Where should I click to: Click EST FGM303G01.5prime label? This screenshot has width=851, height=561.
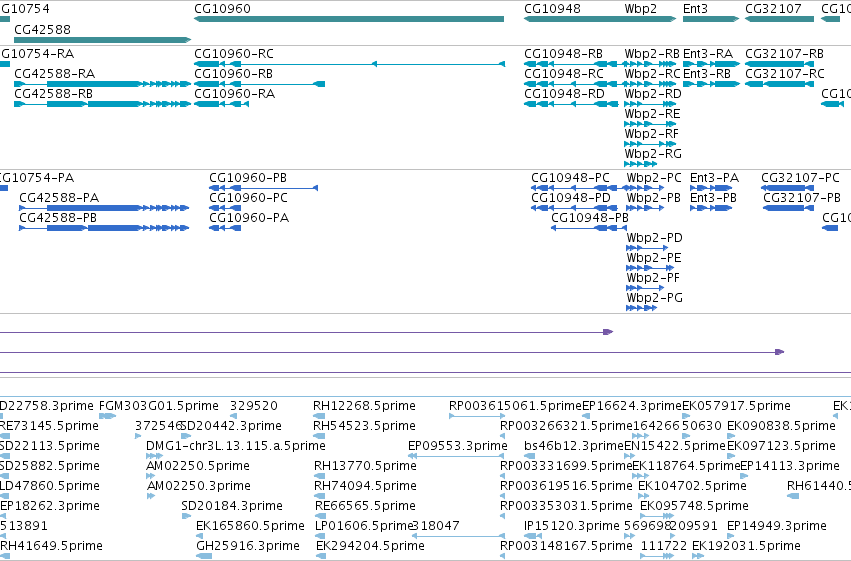pyautogui.click(x=158, y=406)
